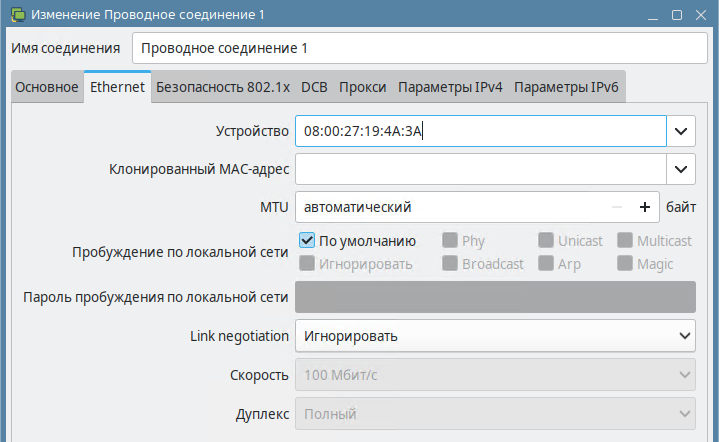Open the Link negotiation dropdown

[x=495, y=336]
